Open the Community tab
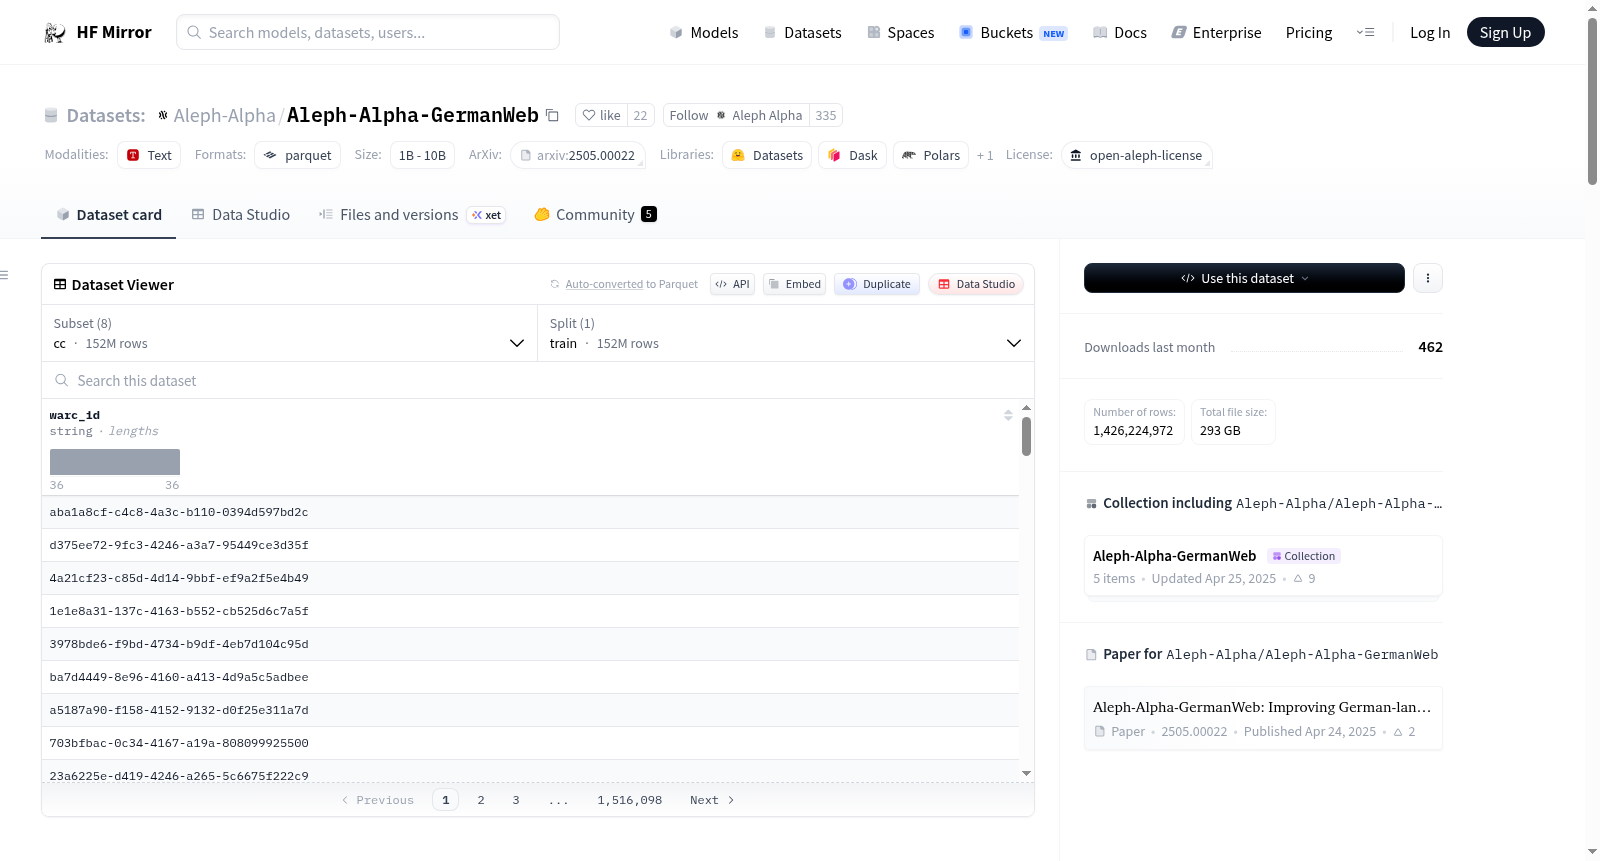1600x861 pixels. [595, 215]
